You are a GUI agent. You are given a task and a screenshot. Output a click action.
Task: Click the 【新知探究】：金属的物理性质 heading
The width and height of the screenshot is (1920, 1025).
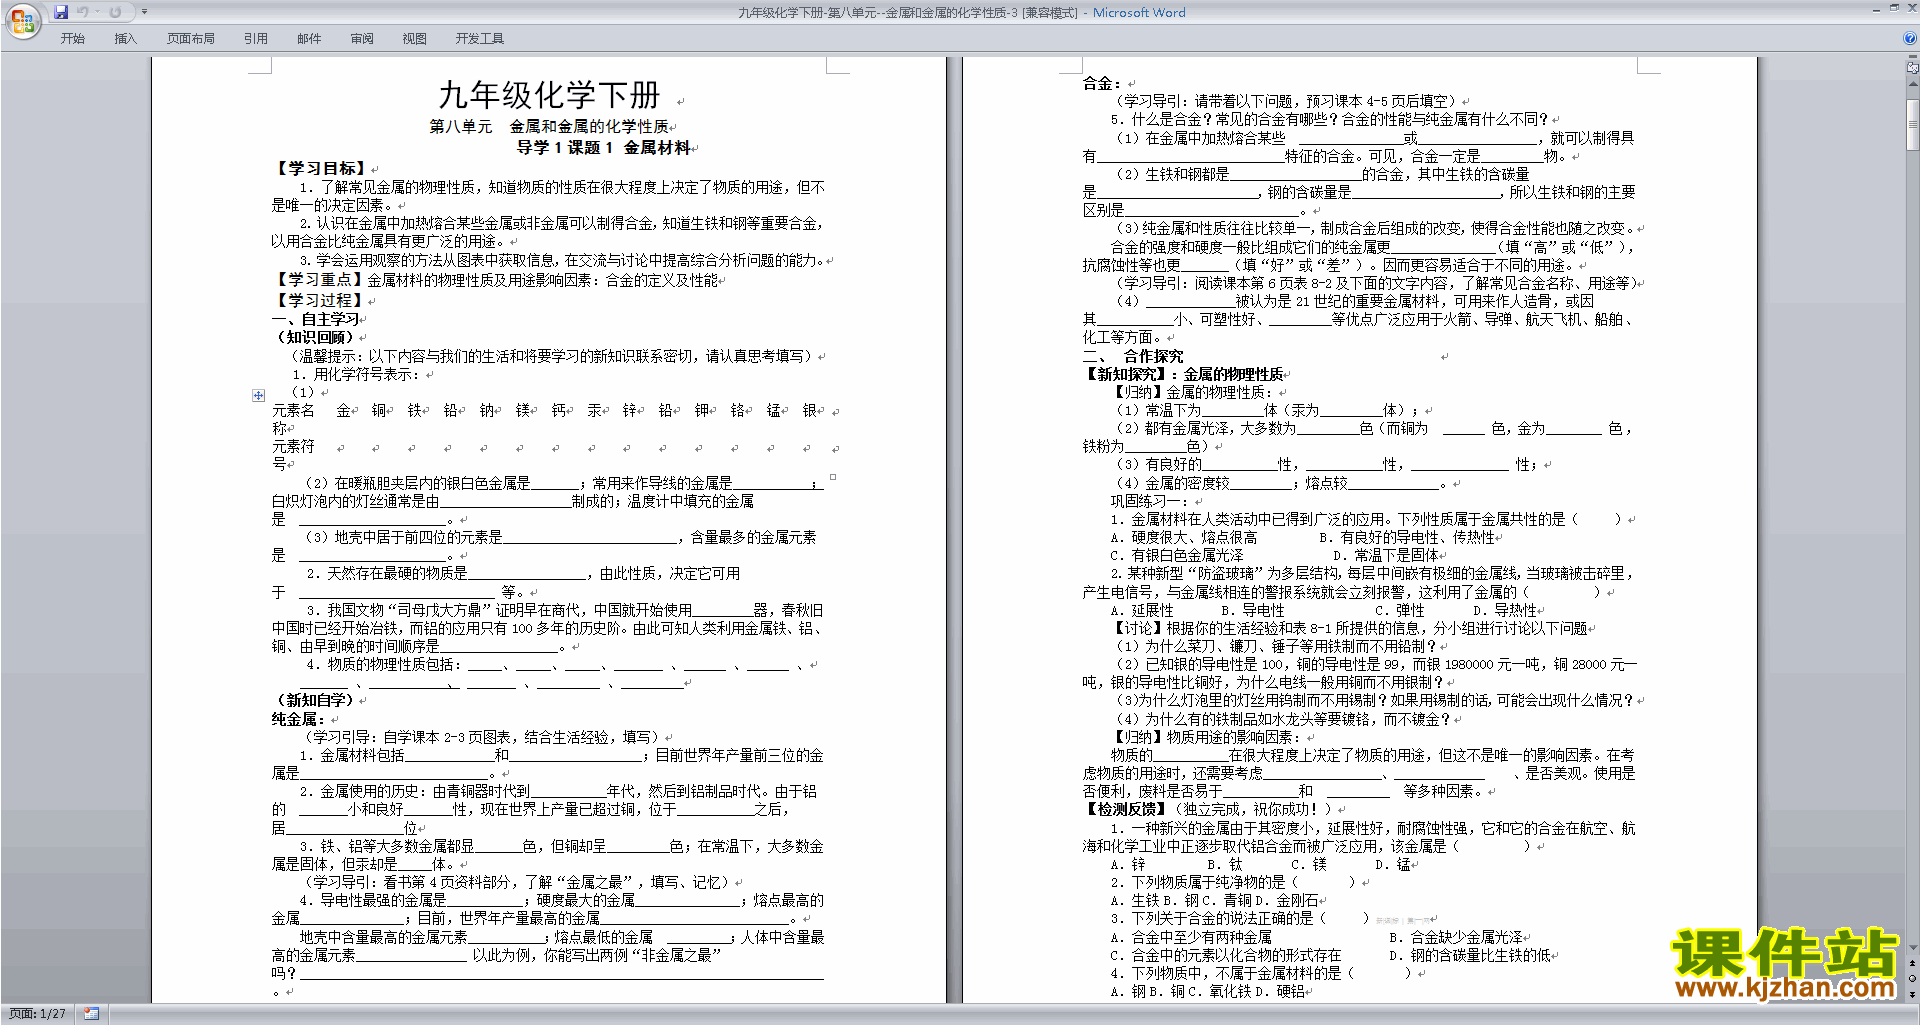tap(1183, 374)
